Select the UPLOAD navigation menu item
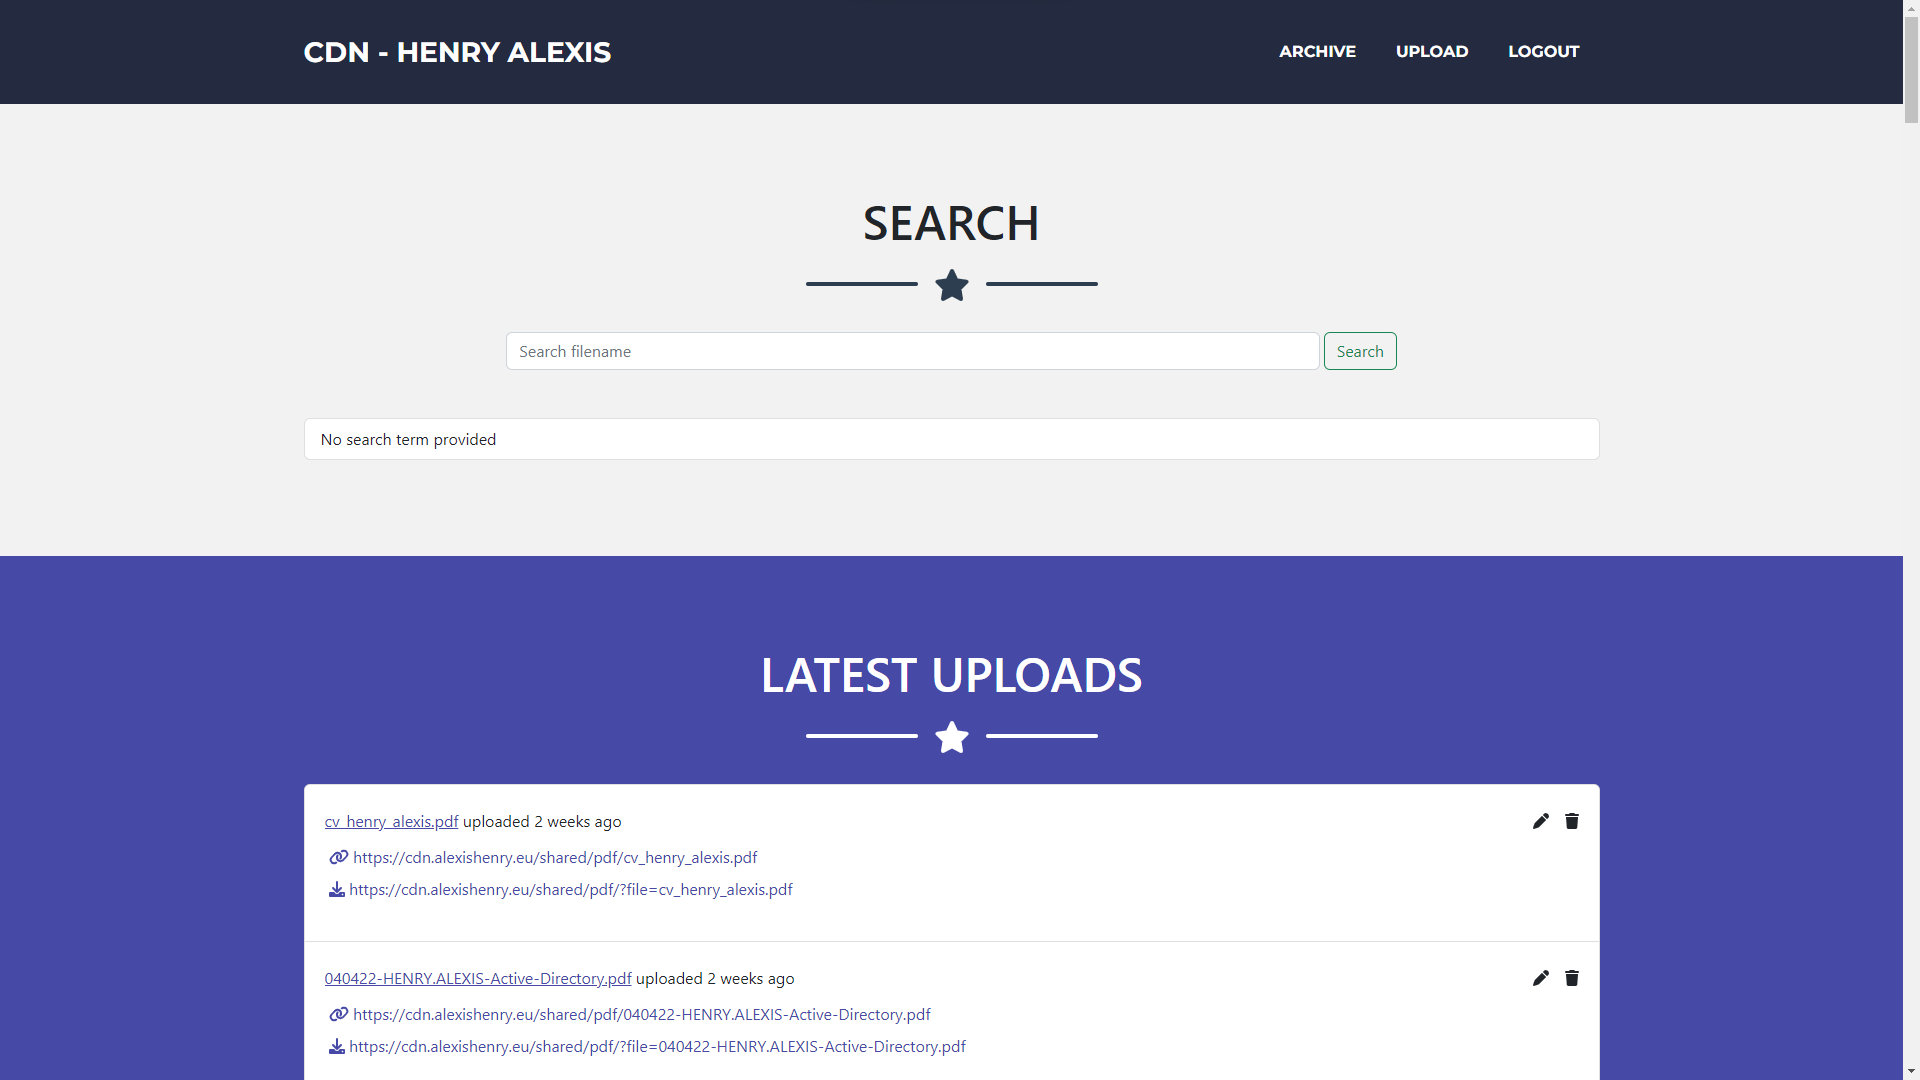 1431,51
